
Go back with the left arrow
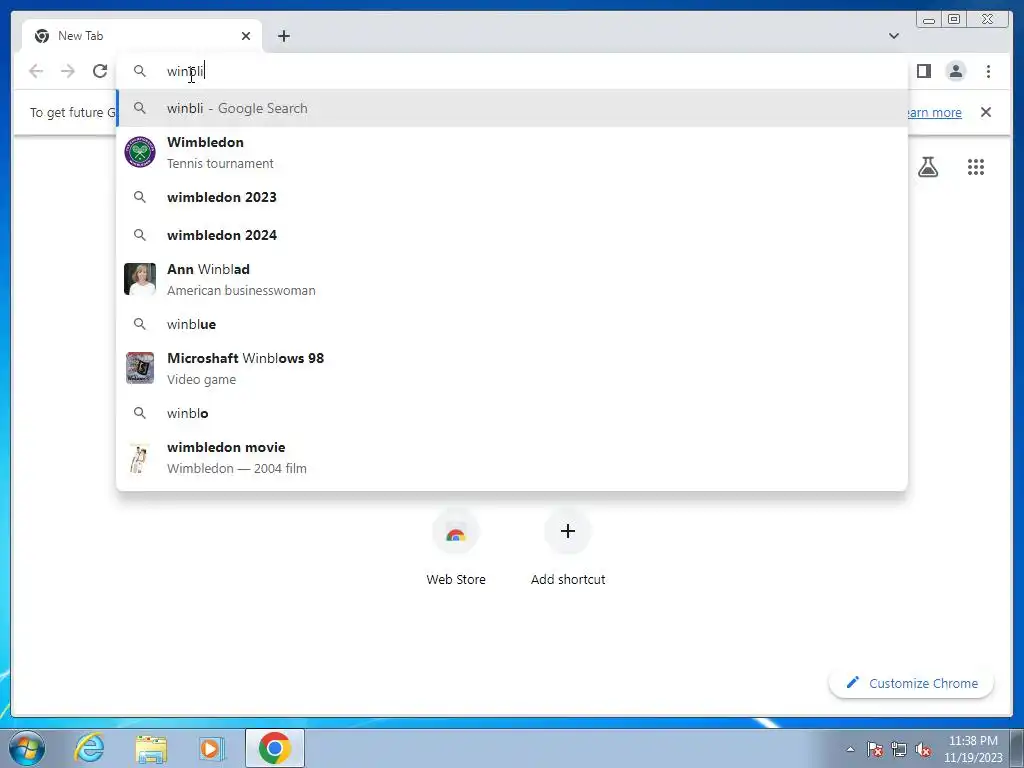pos(36,71)
